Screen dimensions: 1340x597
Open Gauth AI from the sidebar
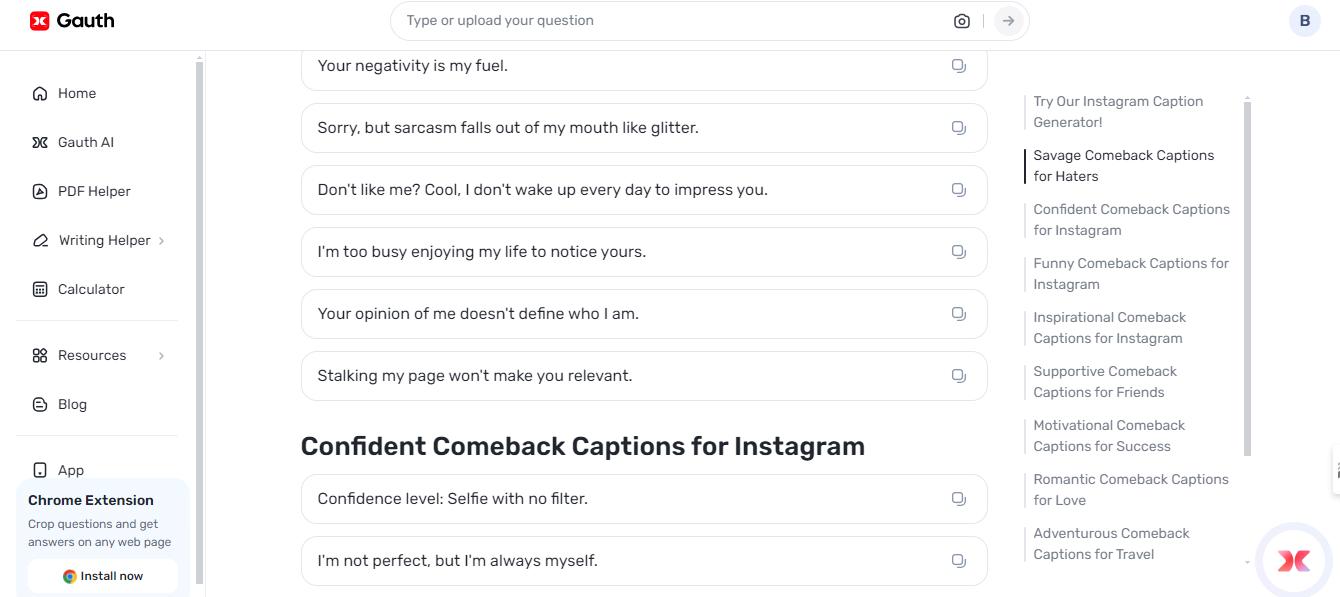[x=85, y=141]
